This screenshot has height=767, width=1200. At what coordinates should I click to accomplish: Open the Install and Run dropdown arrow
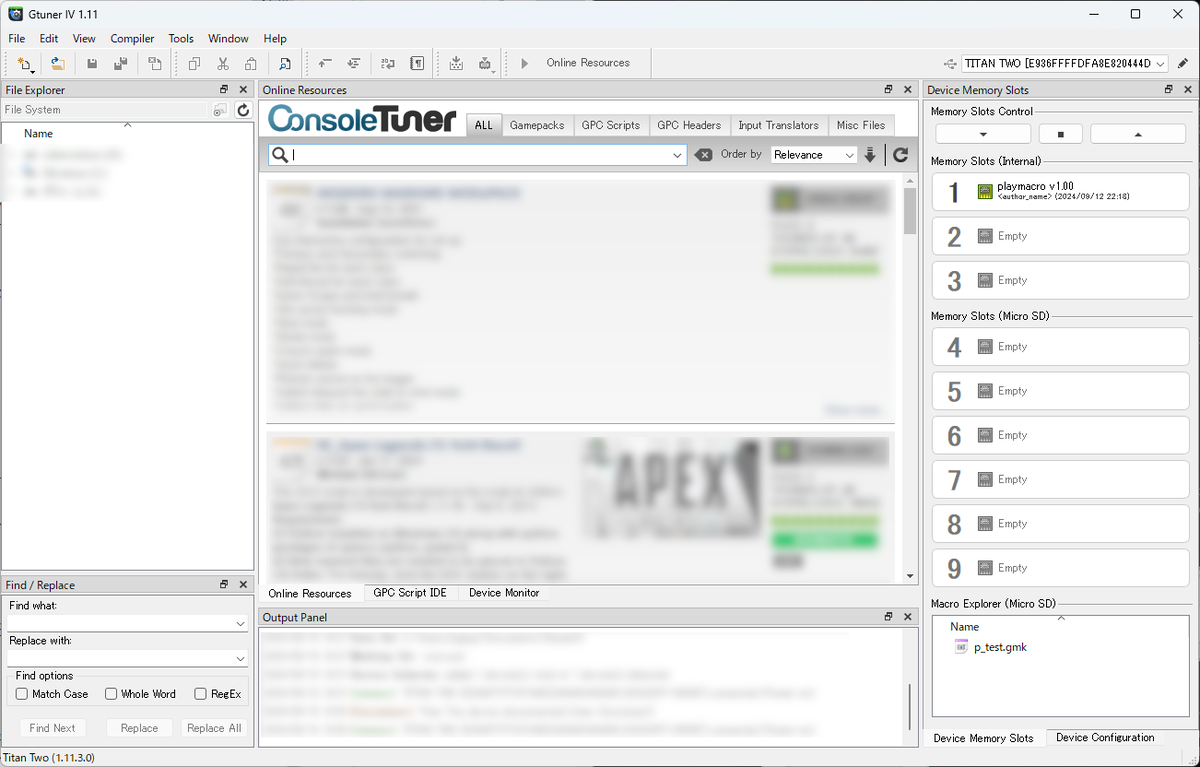point(494,70)
